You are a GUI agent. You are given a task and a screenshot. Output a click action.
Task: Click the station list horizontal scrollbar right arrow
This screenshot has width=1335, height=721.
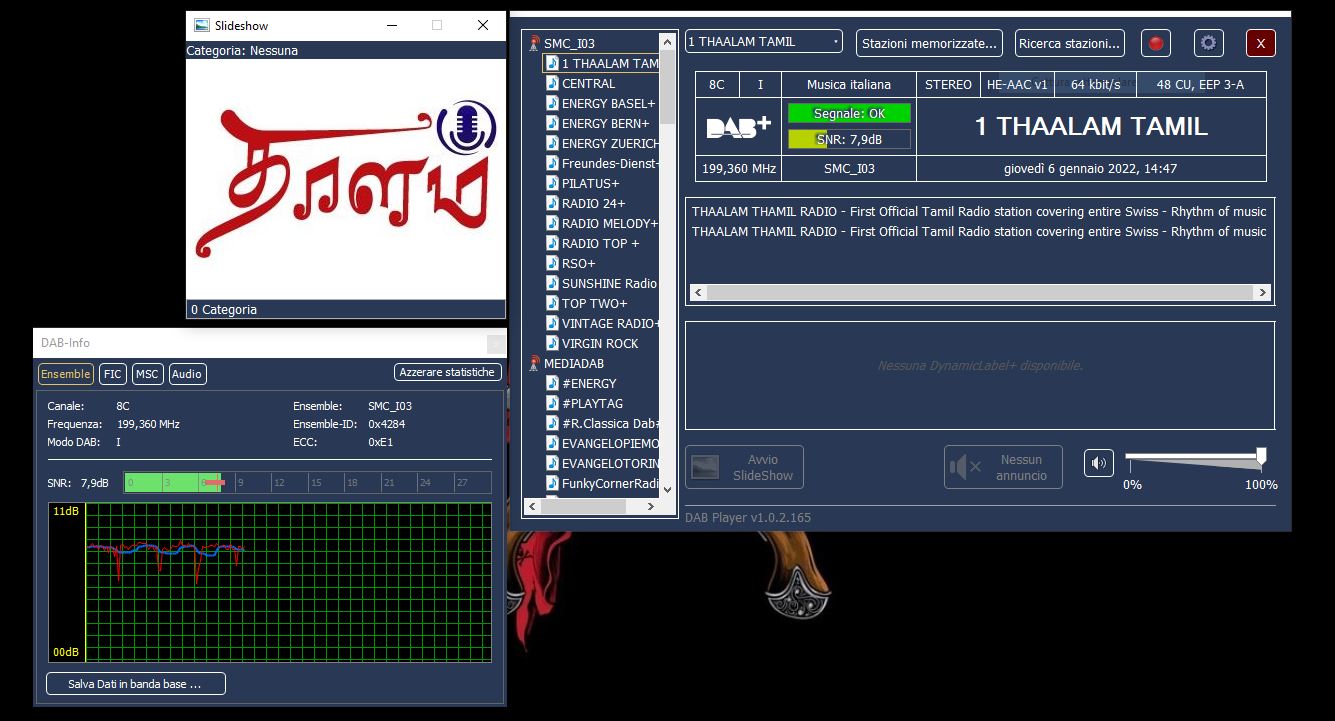click(x=650, y=507)
